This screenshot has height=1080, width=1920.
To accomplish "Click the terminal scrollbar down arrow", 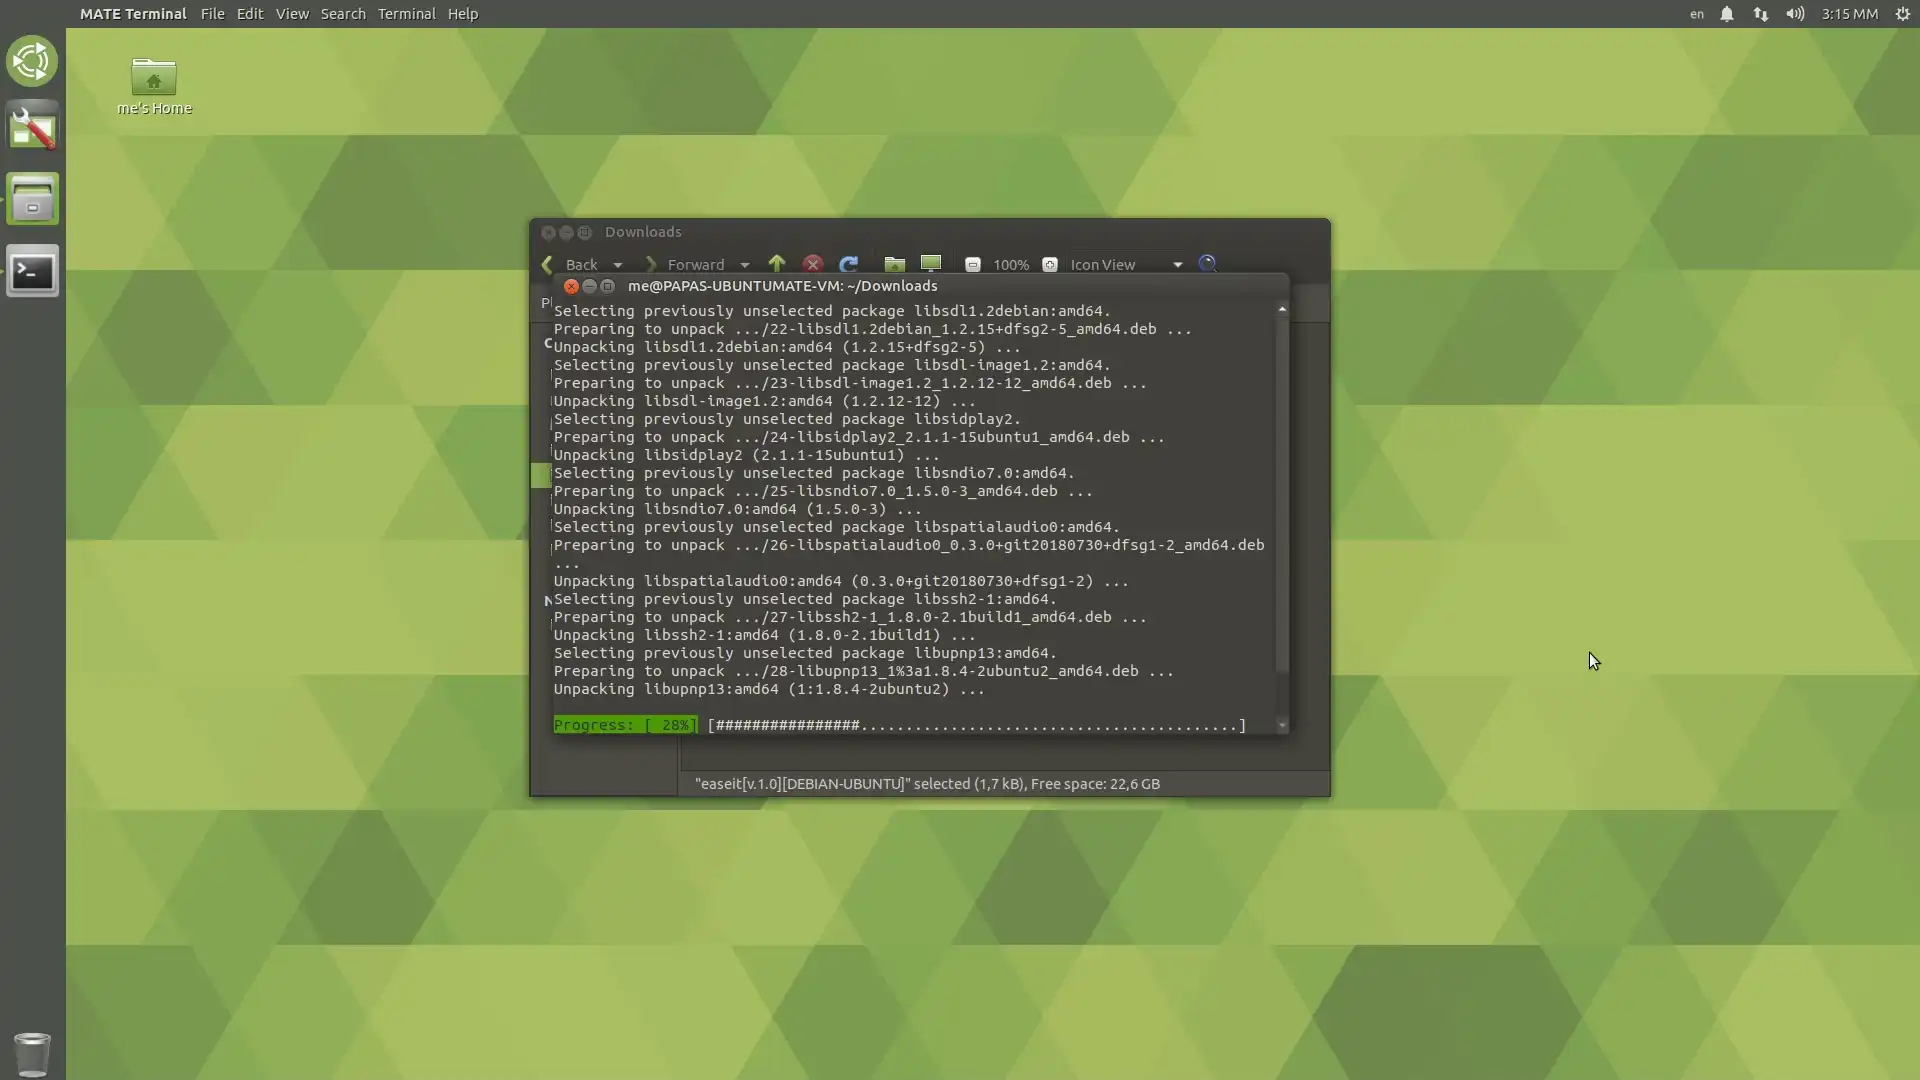I will pyautogui.click(x=1282, y=725).
